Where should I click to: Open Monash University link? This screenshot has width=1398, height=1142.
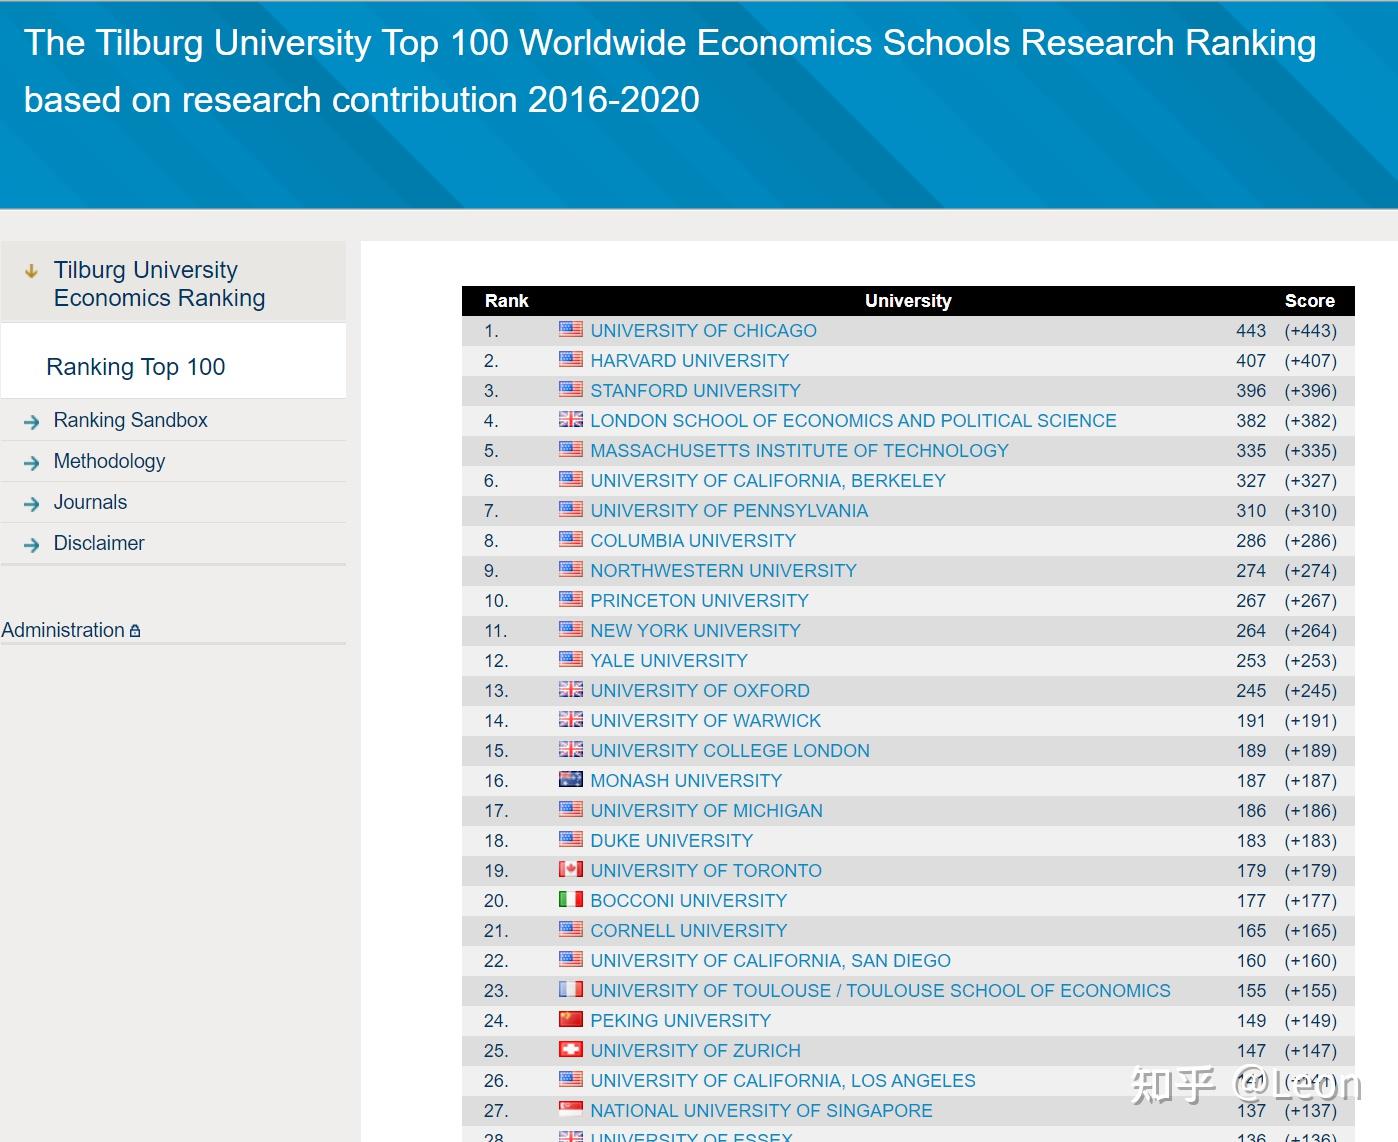pos(686,781)
